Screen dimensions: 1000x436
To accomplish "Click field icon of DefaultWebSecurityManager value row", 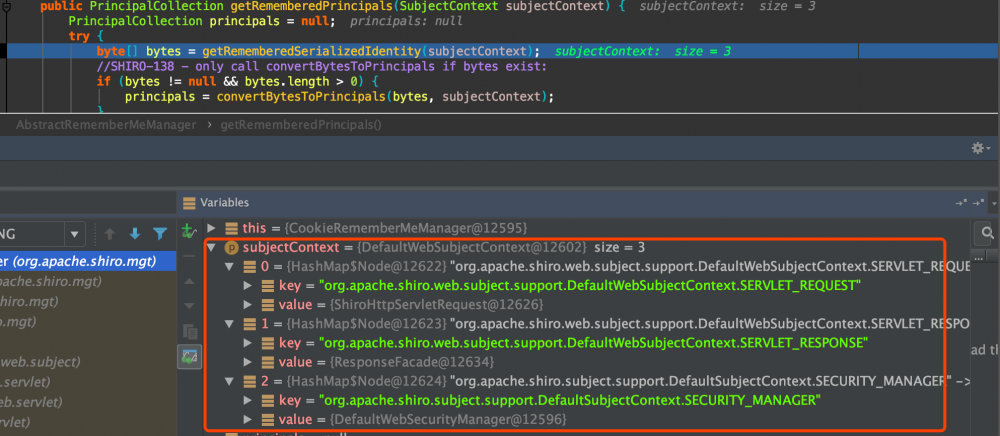I will [x=268, y=419].
